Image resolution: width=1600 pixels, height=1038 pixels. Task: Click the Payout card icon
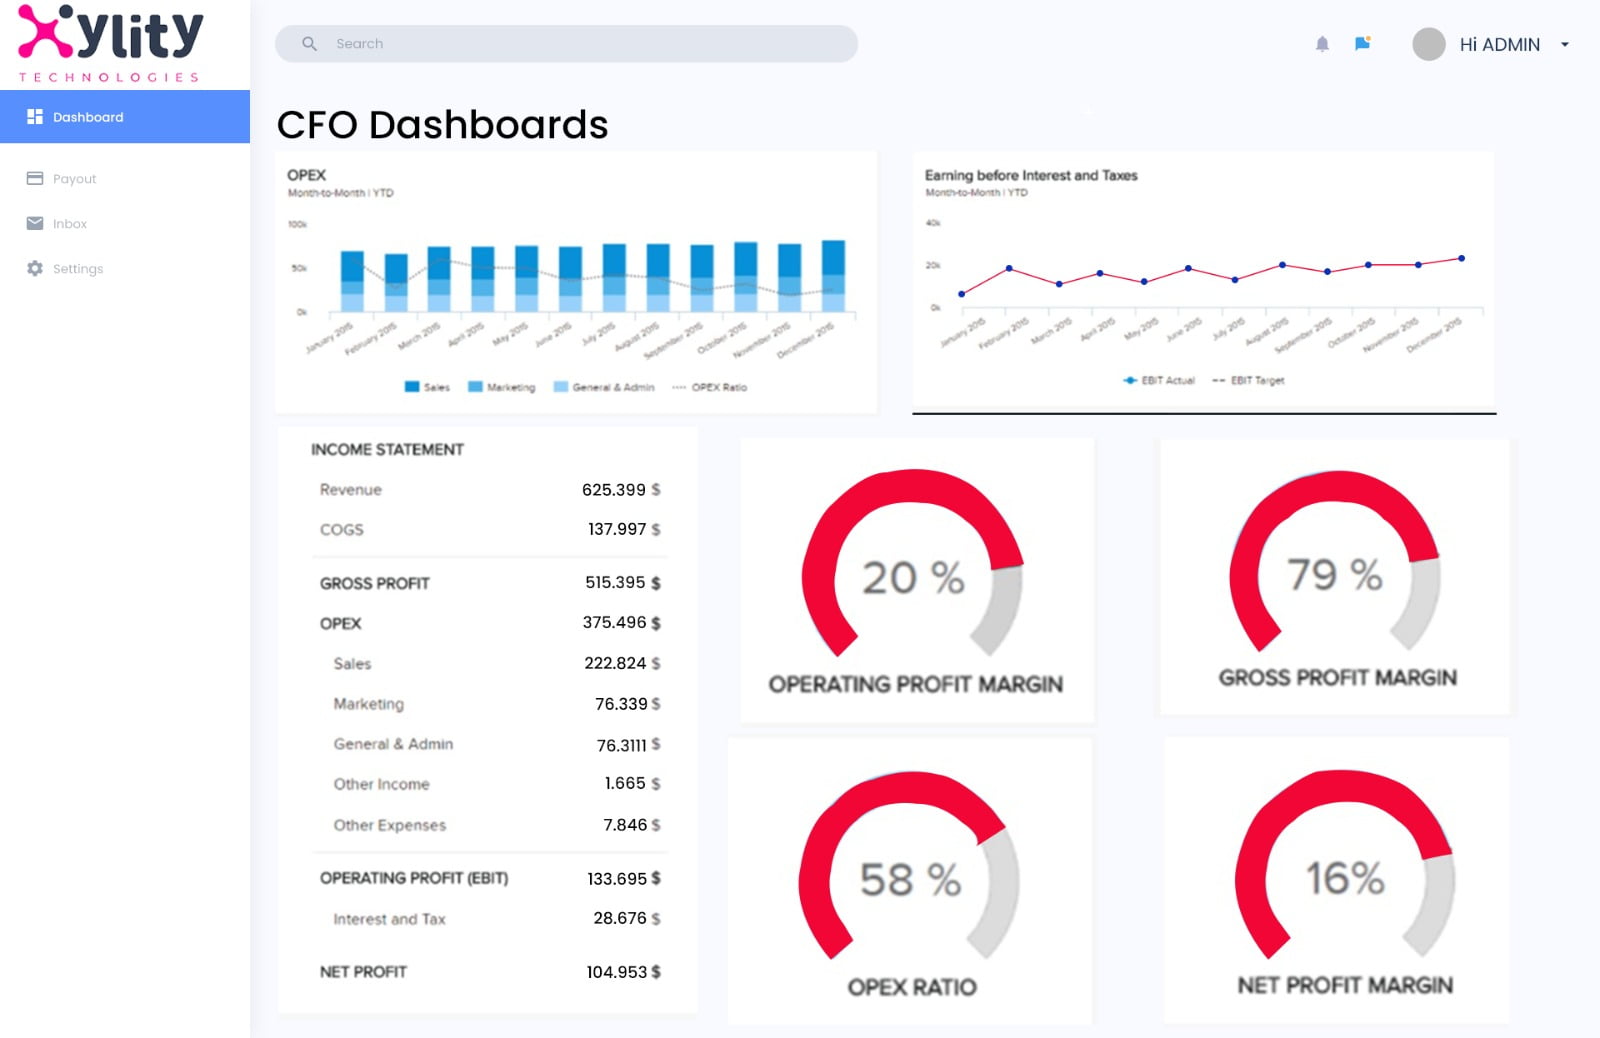click(35, 178)
